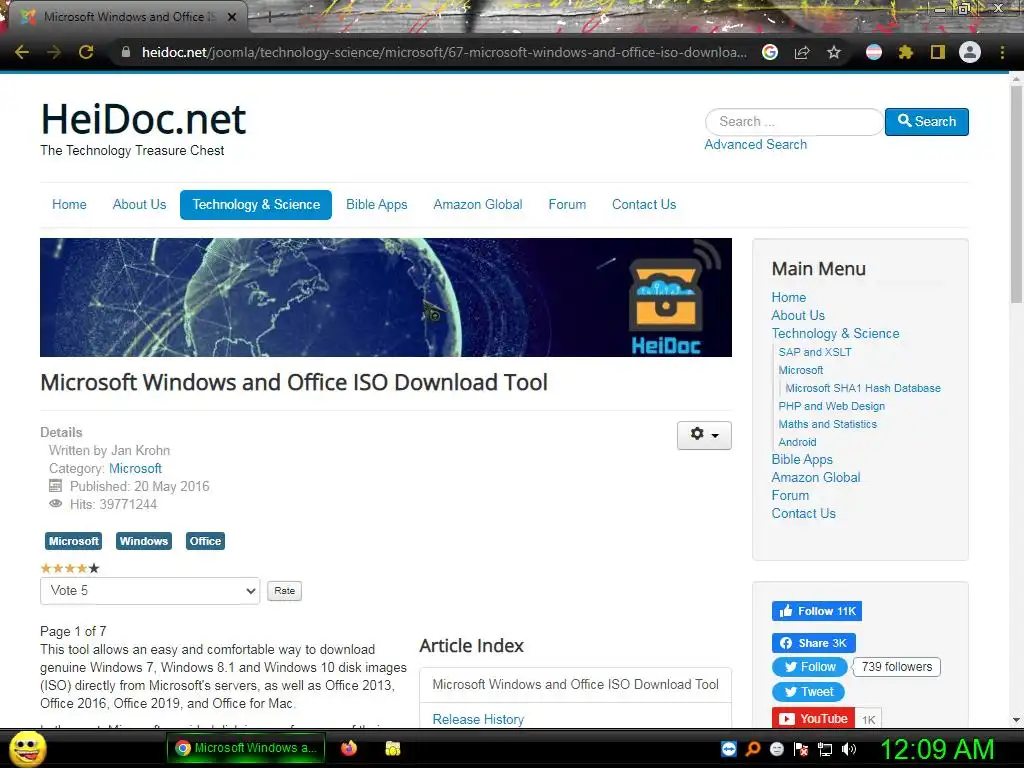This screenshot has width=1024, height=768.
Task: Click the Chrome taskbar button for this window
Action: [x=246, y=748]
